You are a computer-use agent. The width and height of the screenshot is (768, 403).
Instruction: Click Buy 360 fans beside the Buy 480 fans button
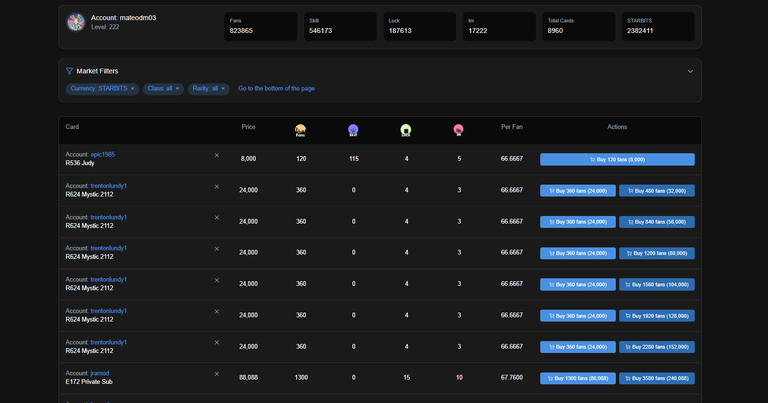tap(578, 191)
